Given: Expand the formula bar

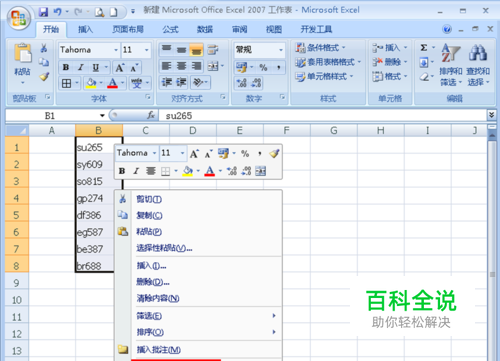Looking at the screenshot, I should pos(491,115).
